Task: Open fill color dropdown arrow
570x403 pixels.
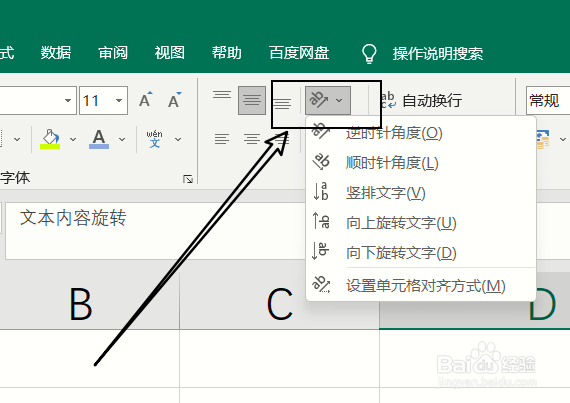Action: point(73,139)
